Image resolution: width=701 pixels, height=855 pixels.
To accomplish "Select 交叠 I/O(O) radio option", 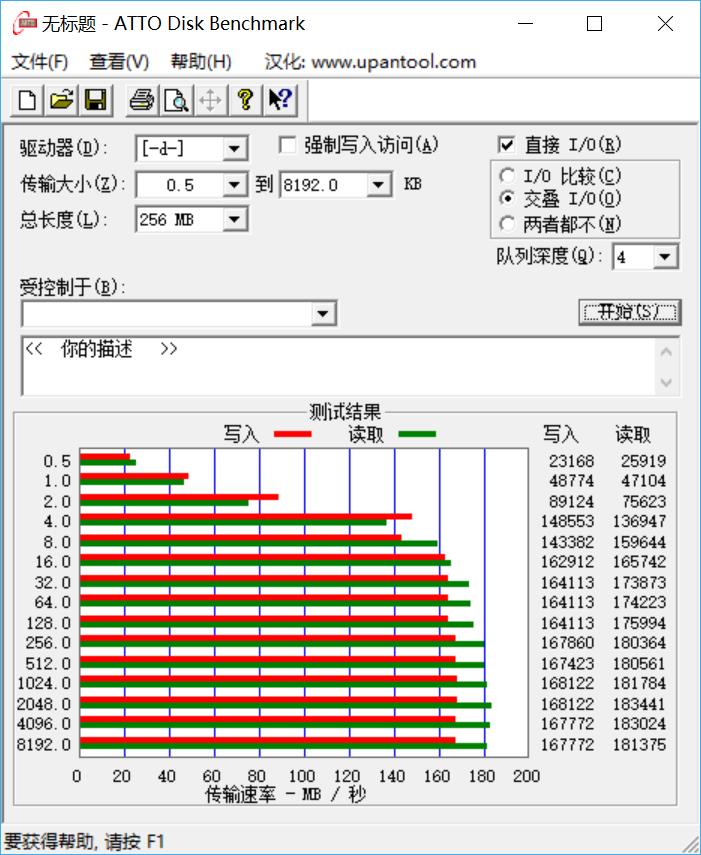I will [507, 198].
